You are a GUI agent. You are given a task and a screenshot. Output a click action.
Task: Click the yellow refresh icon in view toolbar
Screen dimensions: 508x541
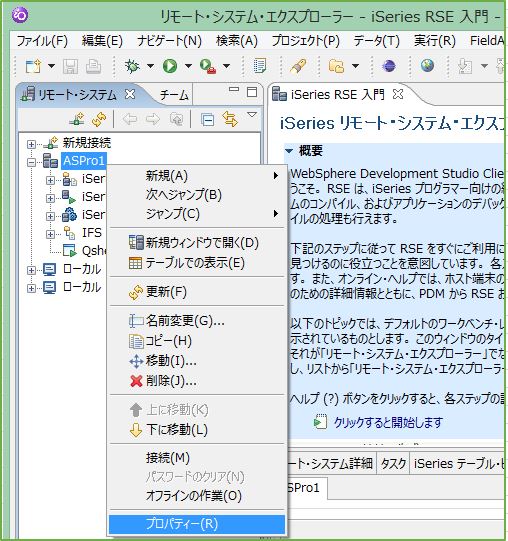(x=99, y=119)
